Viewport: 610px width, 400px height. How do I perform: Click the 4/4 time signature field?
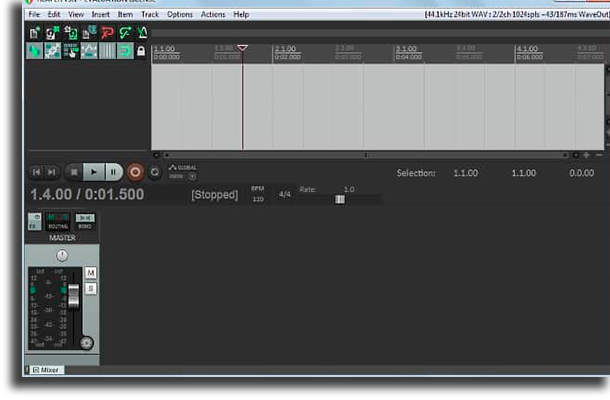[x=284, y=194]
